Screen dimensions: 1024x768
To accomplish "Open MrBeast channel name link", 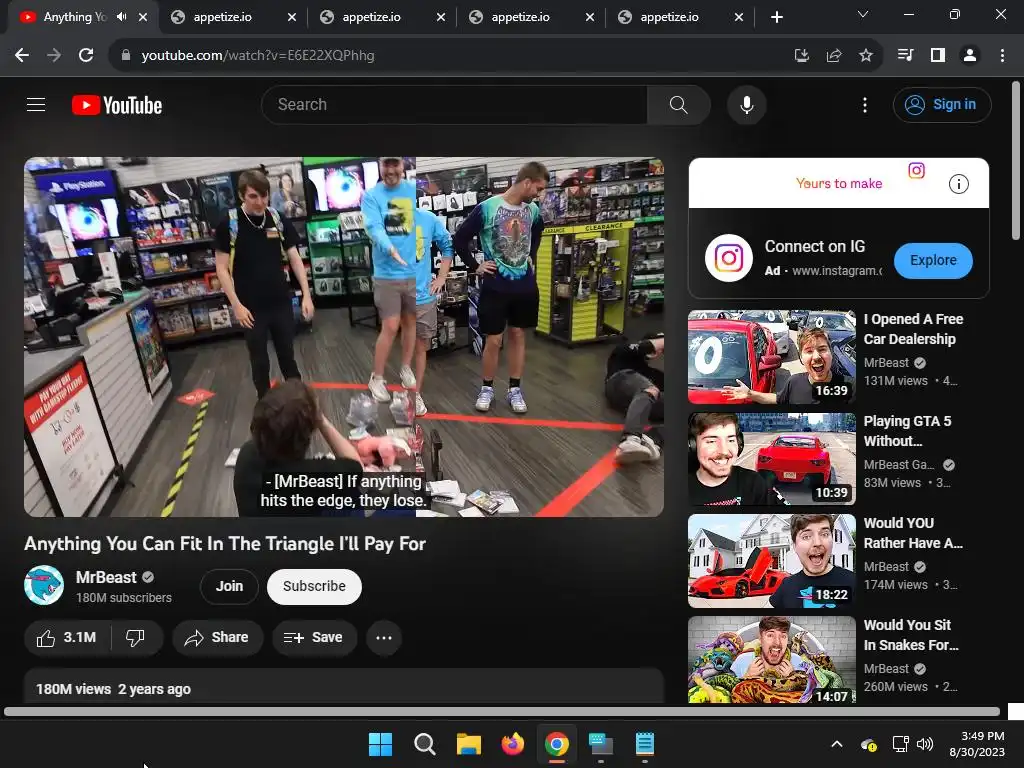I will (106, 577).
